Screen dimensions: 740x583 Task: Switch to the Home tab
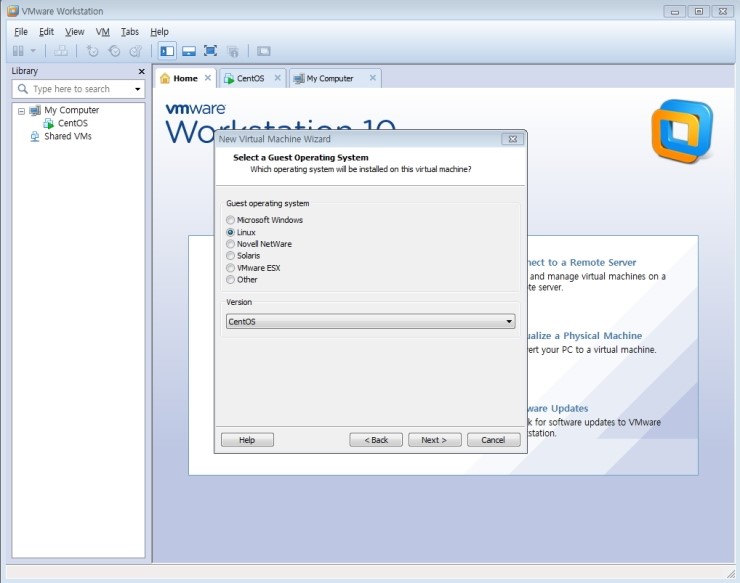tap(185, 78)
